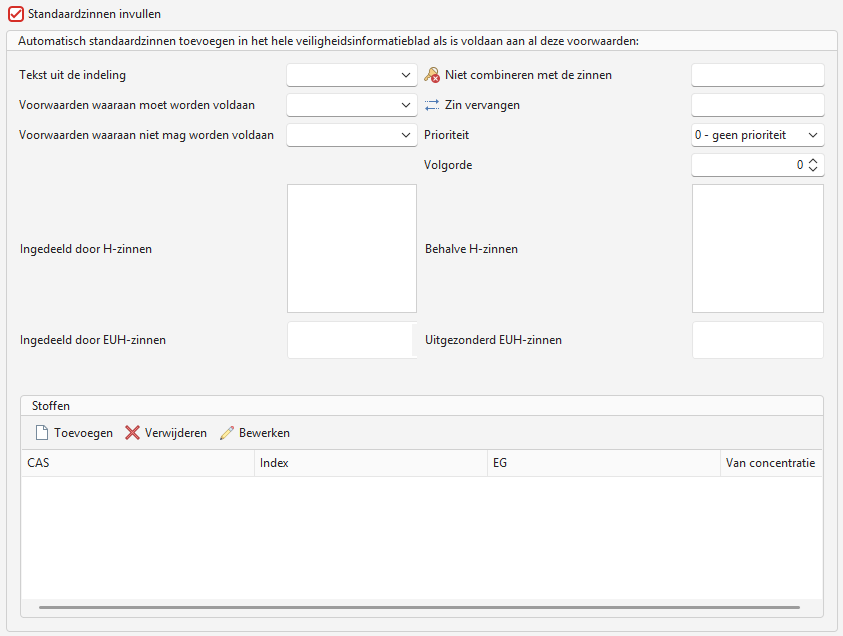
Task: Open the Prioriteit dropdown
Action: click(758, 135)
